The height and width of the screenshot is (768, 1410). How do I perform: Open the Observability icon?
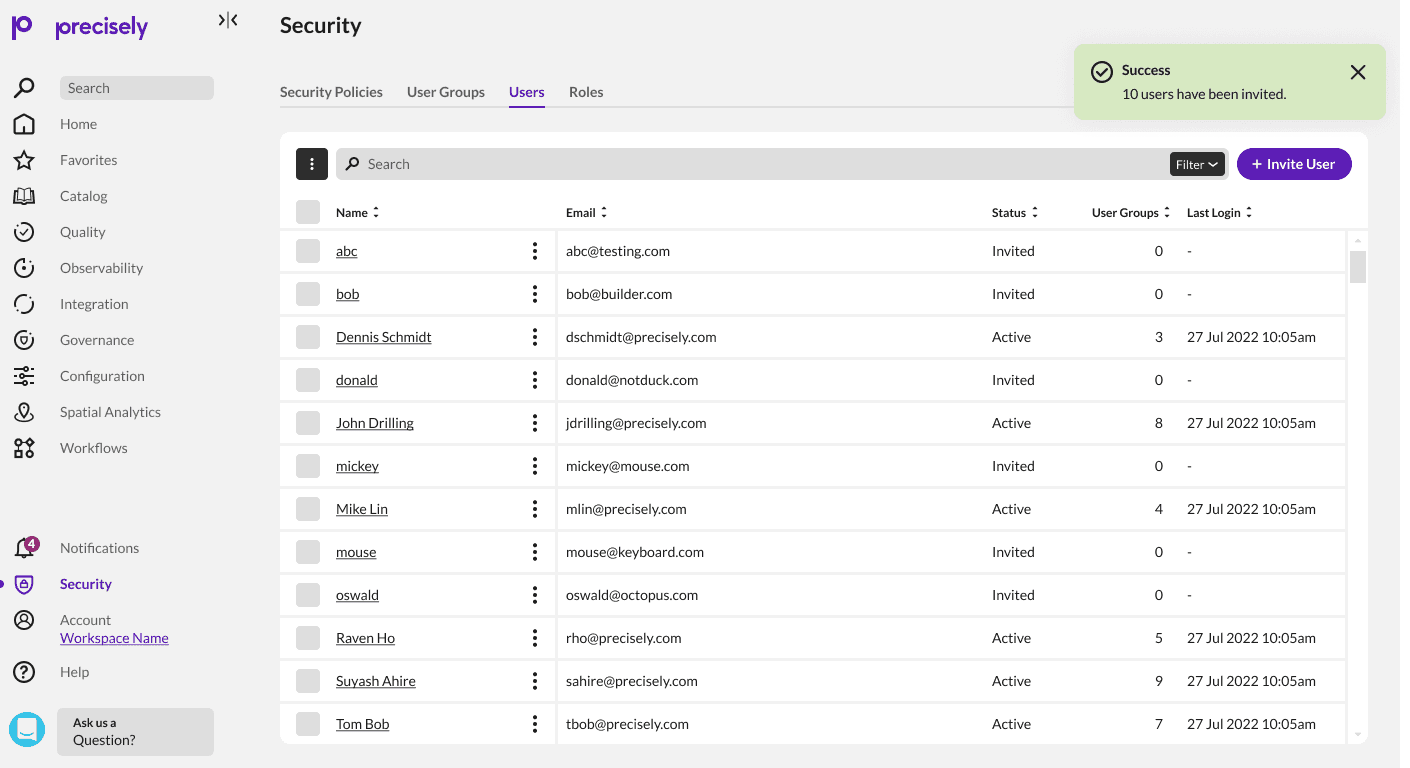(24, 268)
